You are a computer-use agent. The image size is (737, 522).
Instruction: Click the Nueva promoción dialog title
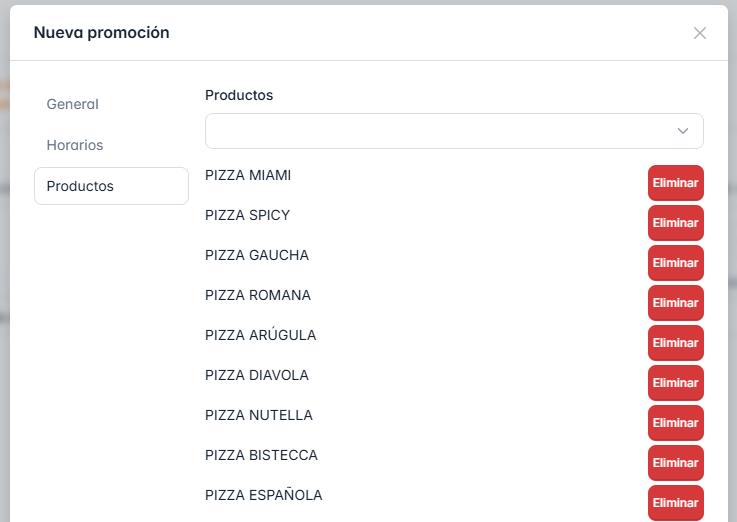(102, 33)
